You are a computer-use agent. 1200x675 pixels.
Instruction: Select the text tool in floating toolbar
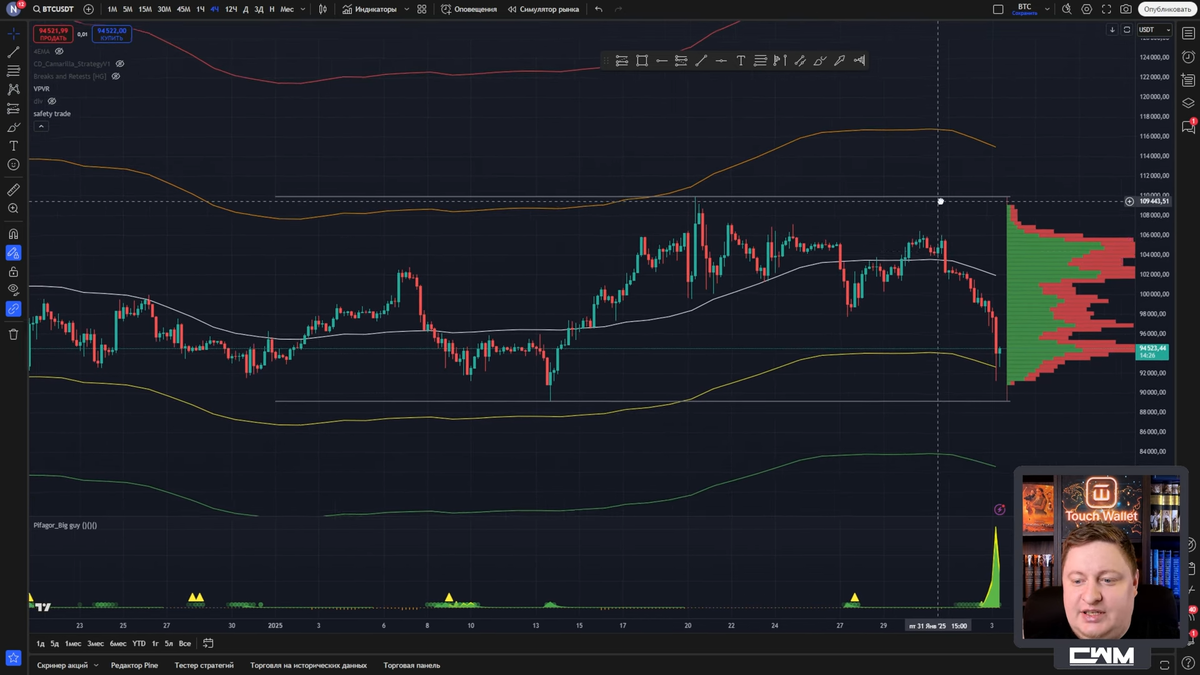pos(741,60)
